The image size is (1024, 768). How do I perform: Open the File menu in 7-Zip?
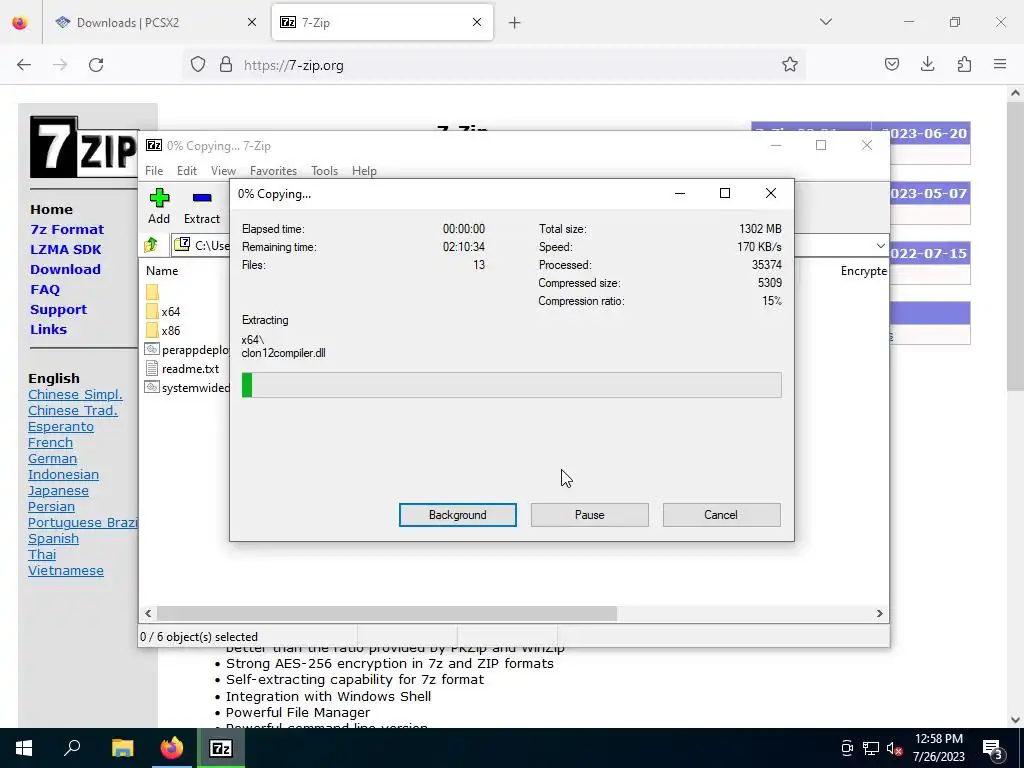(x=154, y=170)
